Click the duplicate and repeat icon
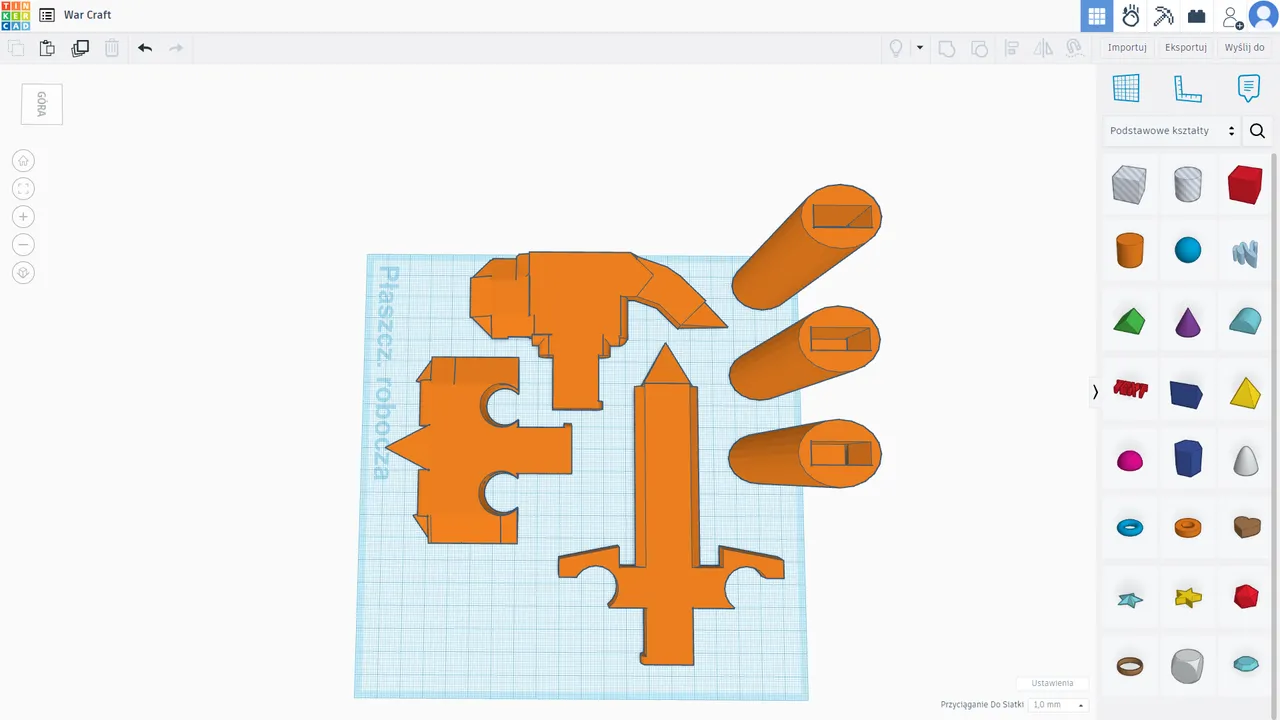Image resolution: width=1280 pixels, height=720 pixels. [80, 48]
